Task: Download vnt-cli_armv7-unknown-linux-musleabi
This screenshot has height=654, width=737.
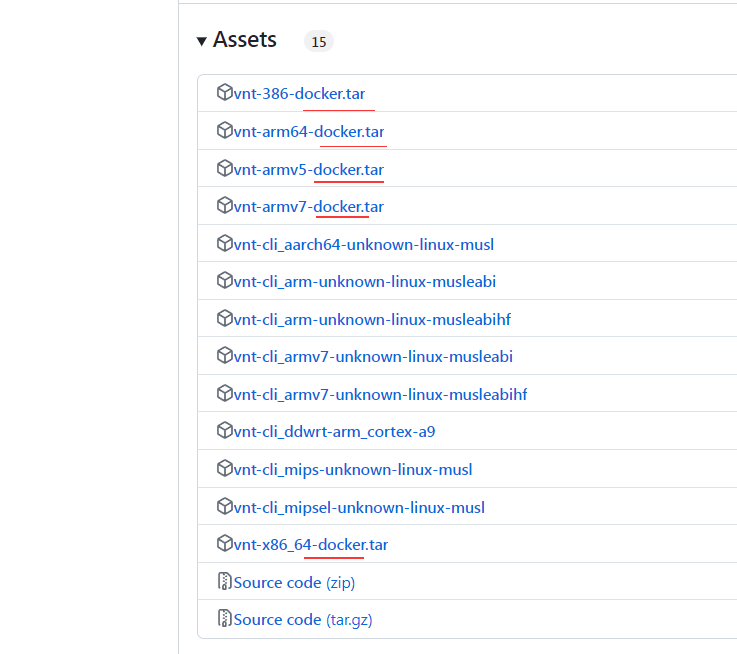Action: [x=373, y=357]
